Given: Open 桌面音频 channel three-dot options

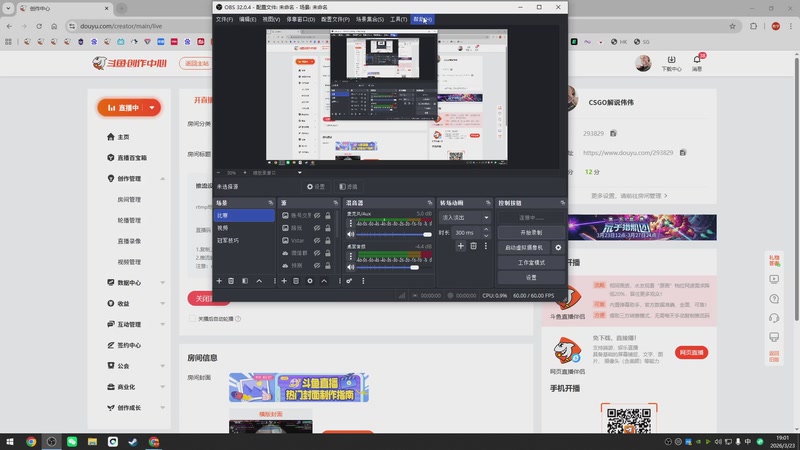Looking at the screenshot, I should point(351,256).
